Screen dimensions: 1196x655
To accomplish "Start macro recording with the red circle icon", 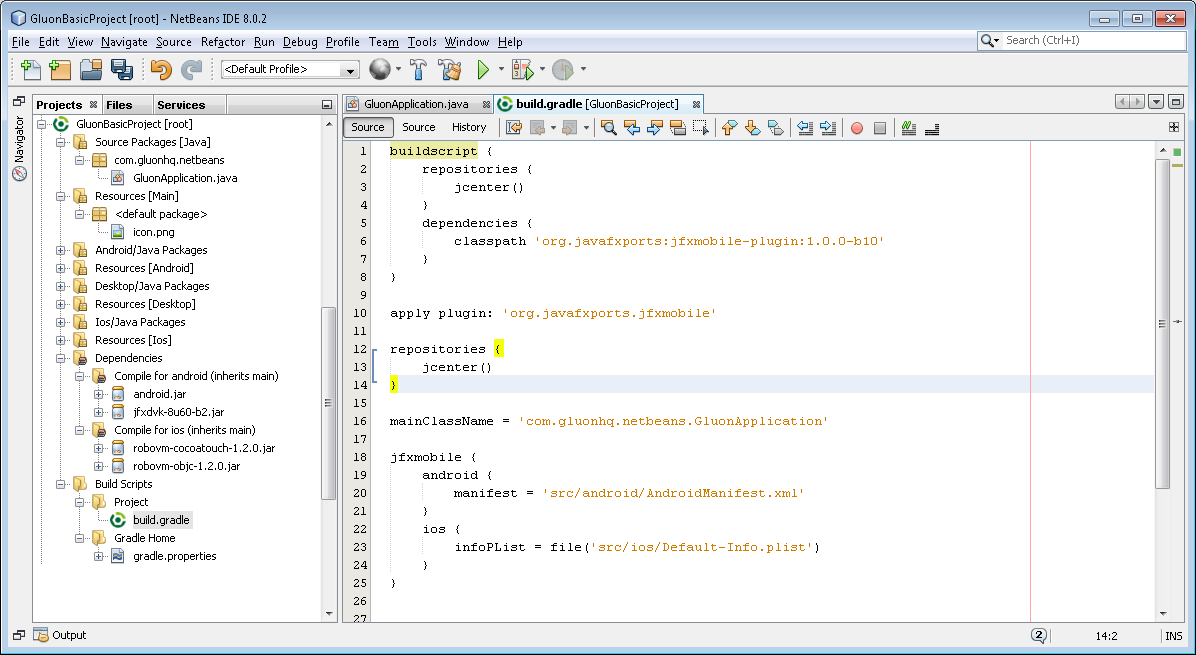I will [x=857, y=127].
